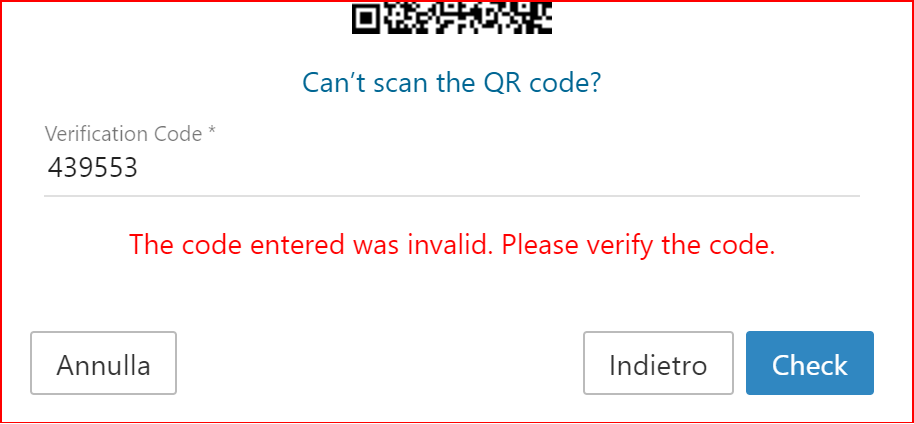Return to previous step via Indietro
The height and width of the screenshot is (424, 914).
tap(658, 363)
